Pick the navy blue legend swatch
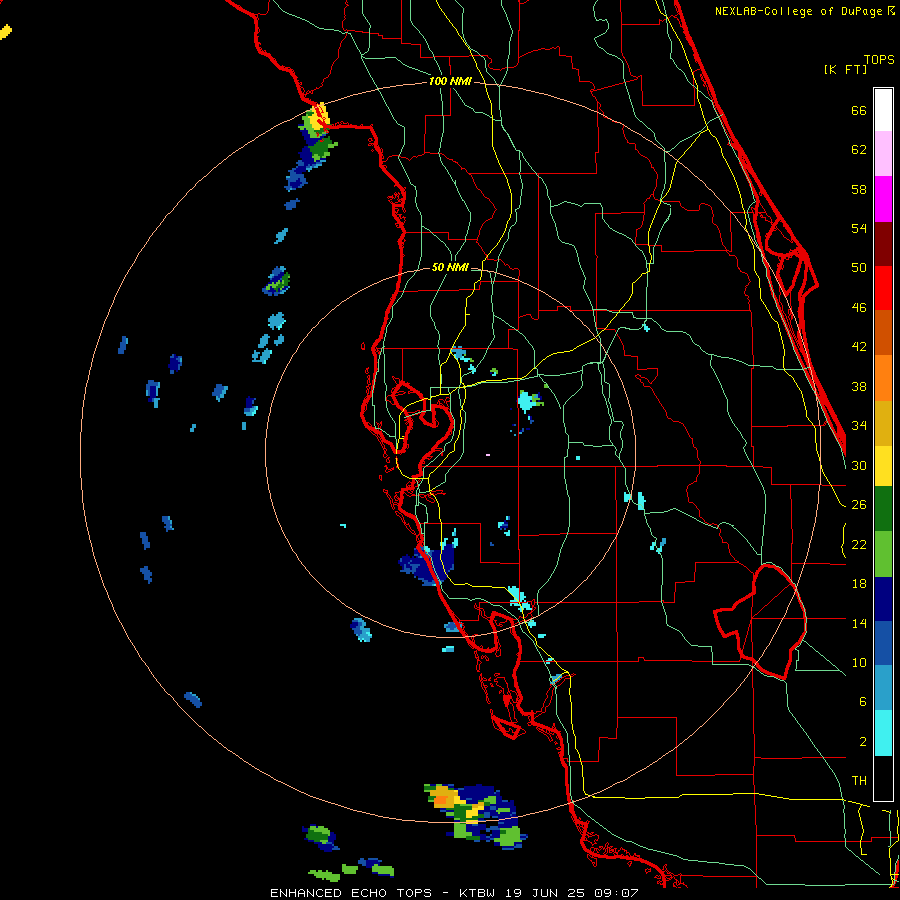Image resolution: width=900 pixels, height=900 pixels. tap(883, 599)
